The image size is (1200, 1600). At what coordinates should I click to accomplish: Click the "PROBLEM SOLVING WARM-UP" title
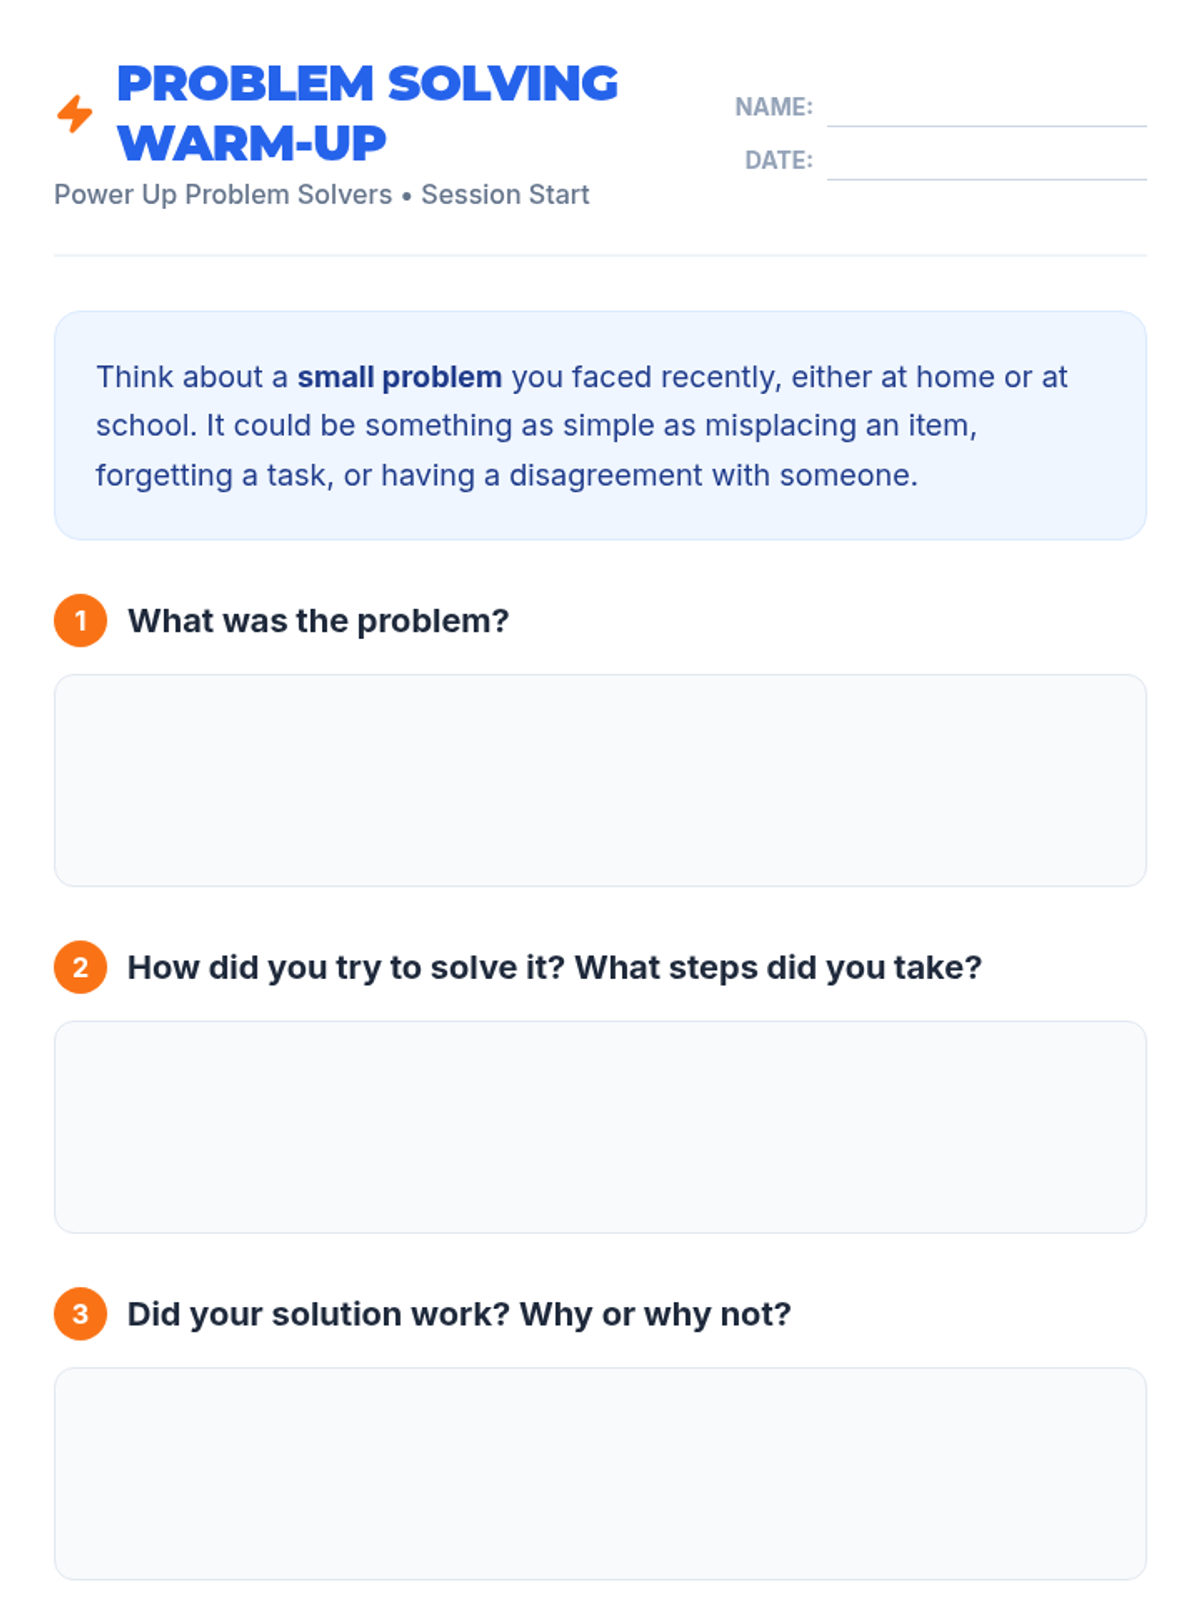click(367, 113)
